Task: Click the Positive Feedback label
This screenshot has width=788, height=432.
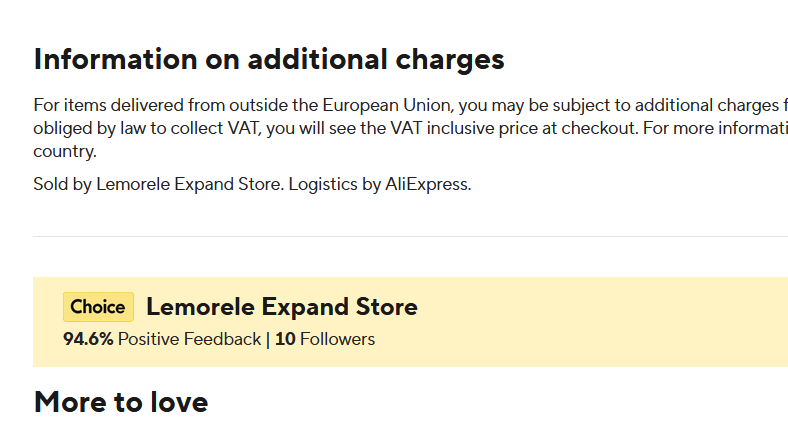Action: pyautogui.click(x=189, y=339)
